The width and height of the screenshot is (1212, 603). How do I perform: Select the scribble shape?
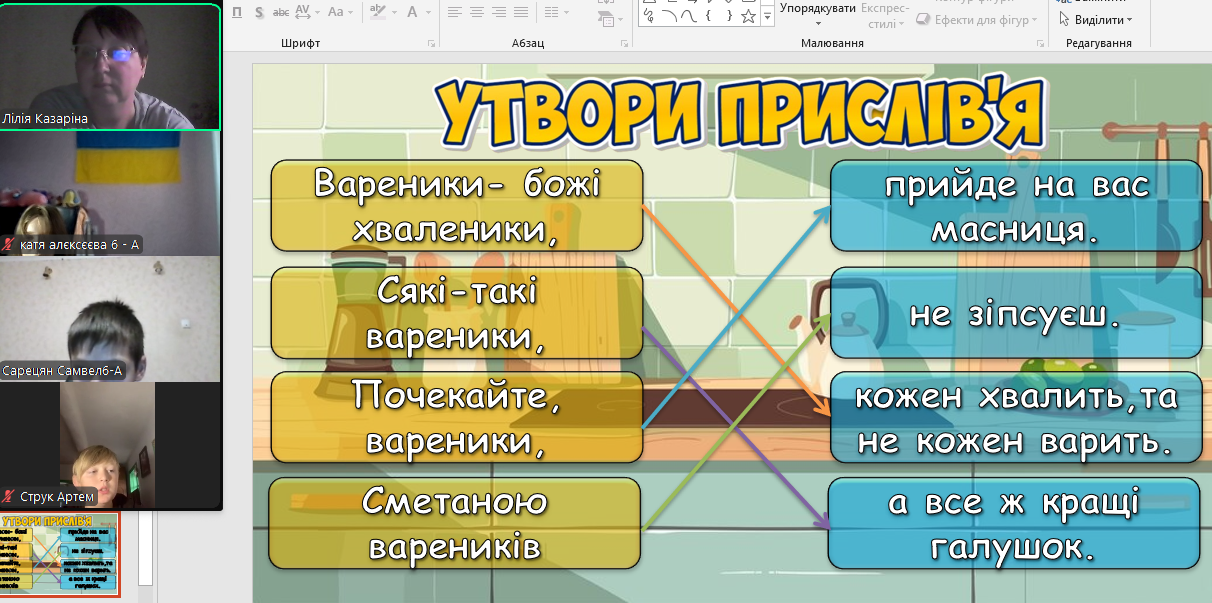[649, 15]
